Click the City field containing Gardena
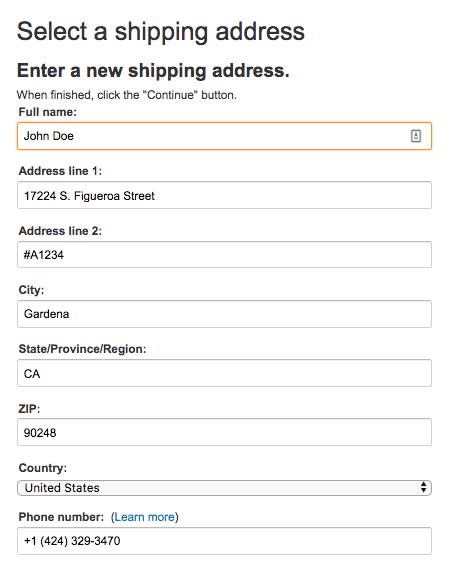This screenshot has height=566, width=454. (x=224, y=314)
